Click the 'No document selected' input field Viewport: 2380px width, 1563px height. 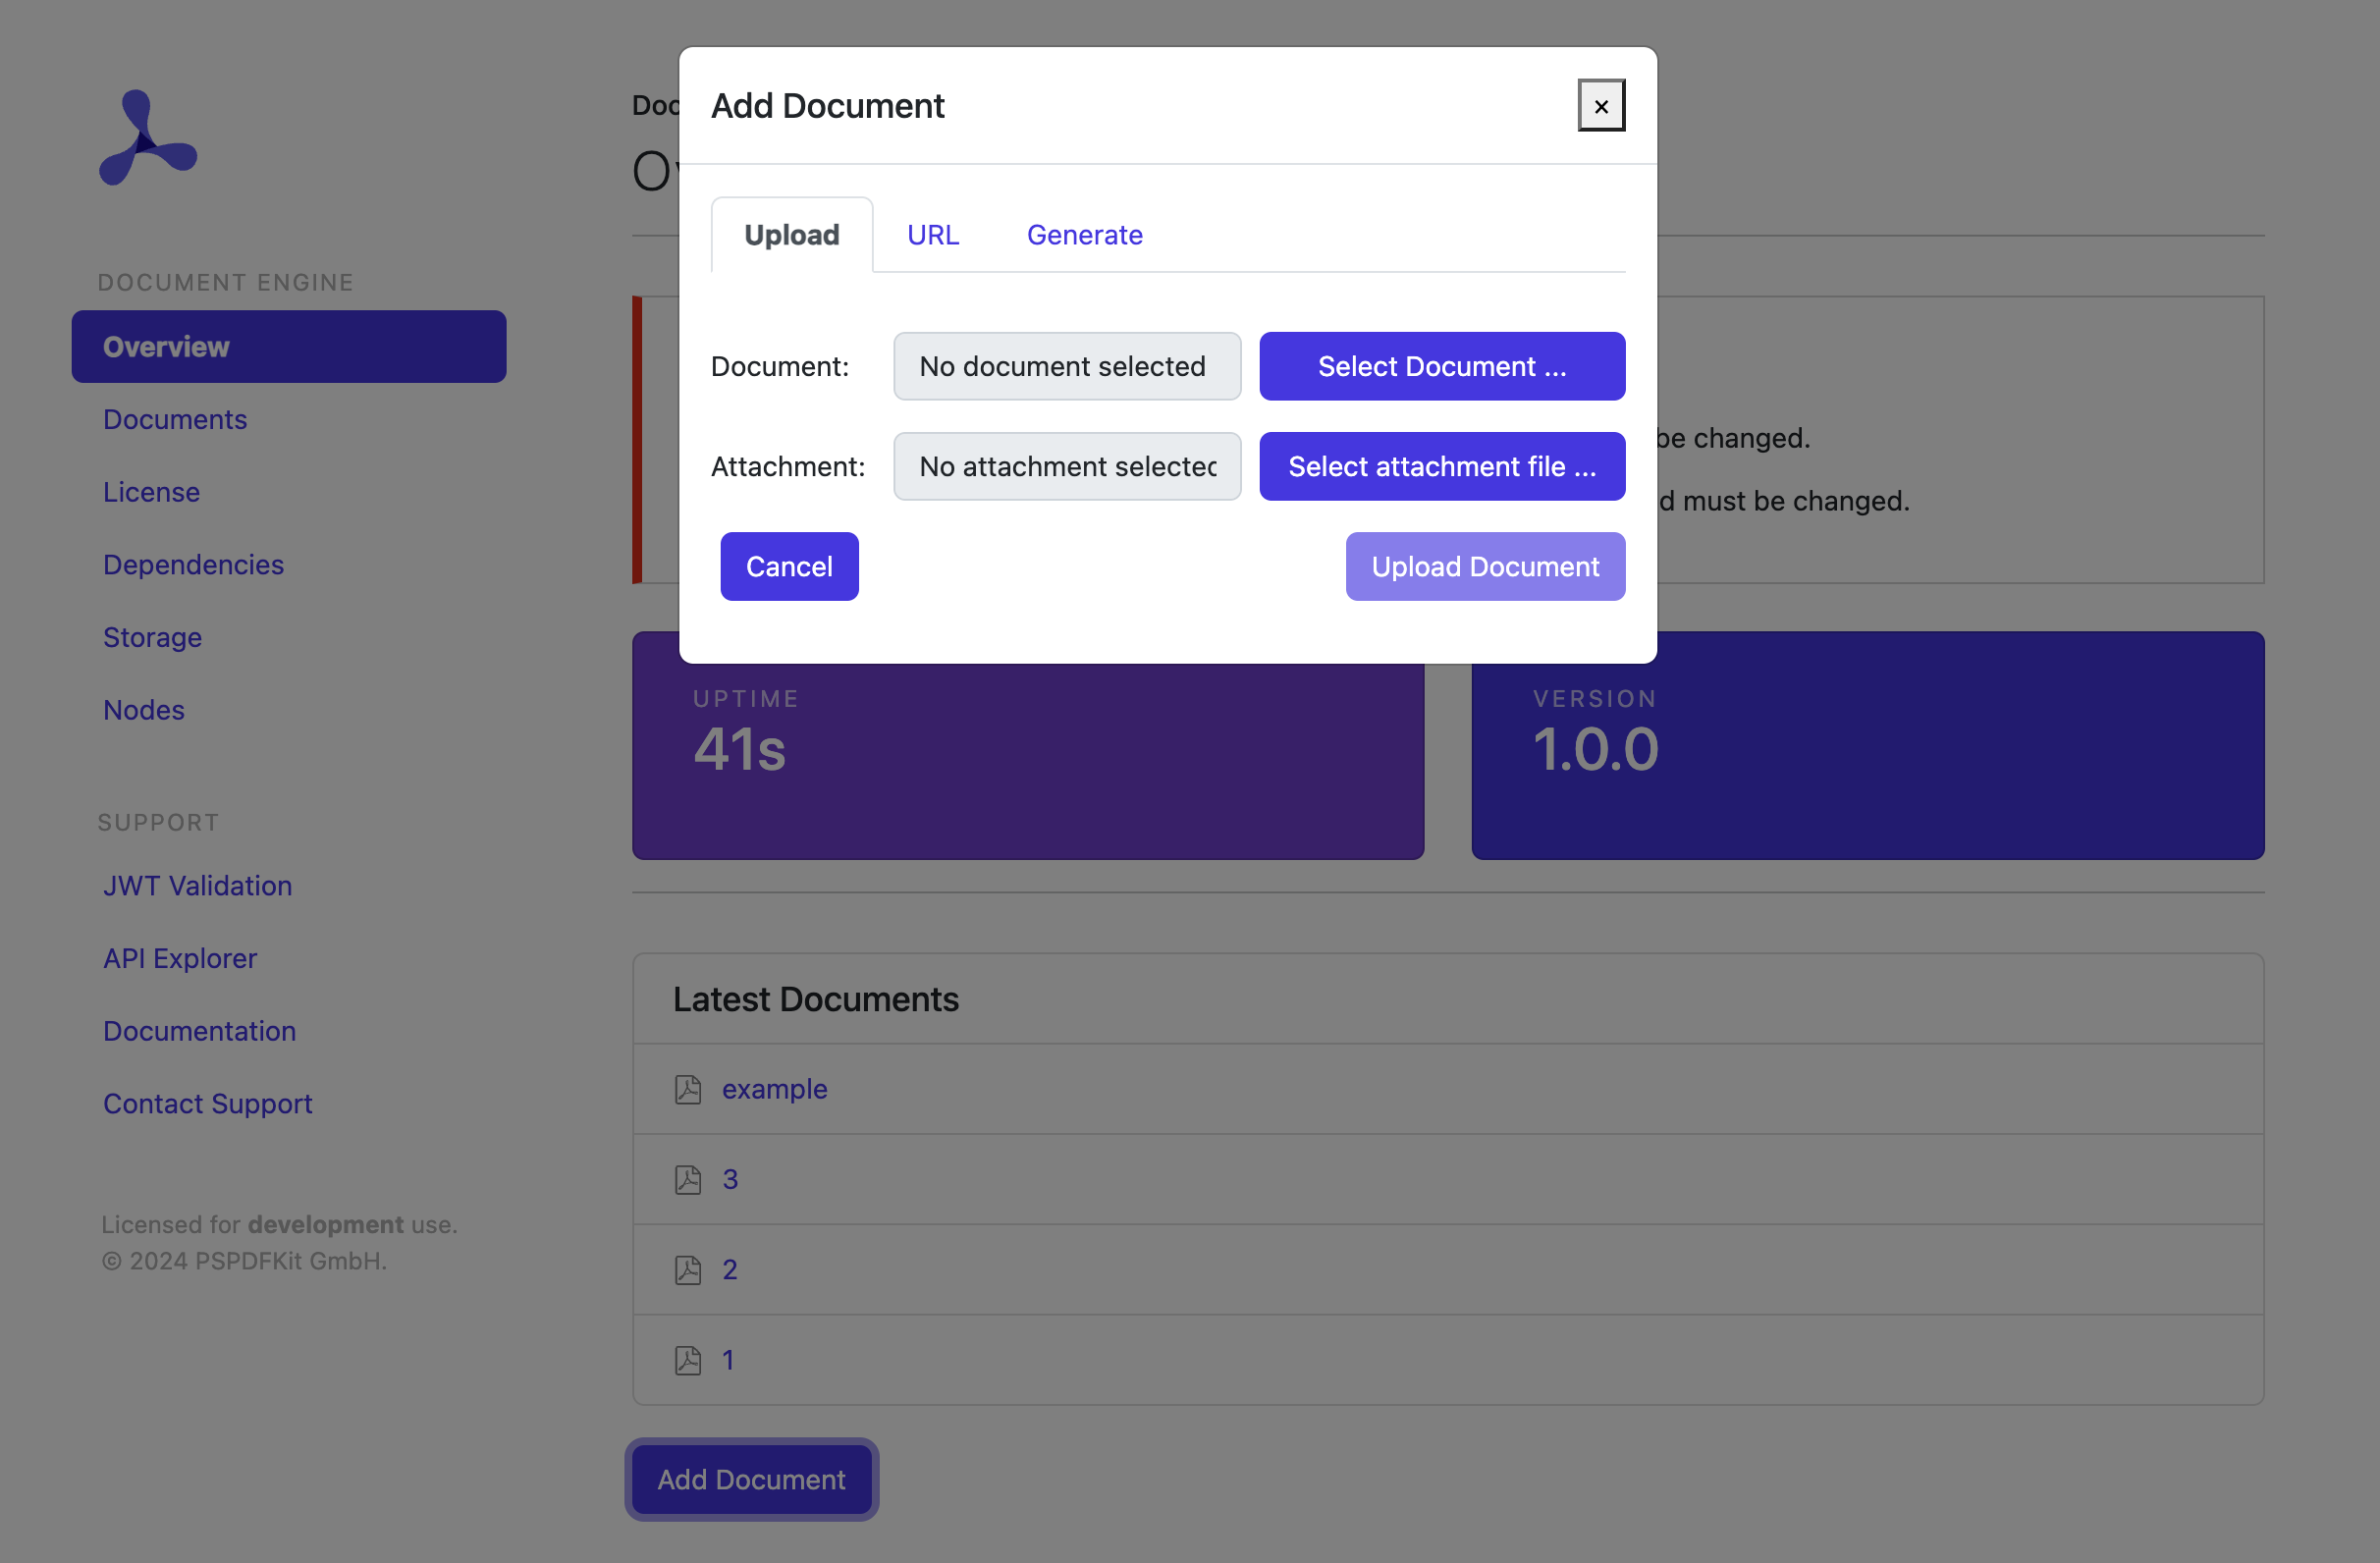(1067, 364)
